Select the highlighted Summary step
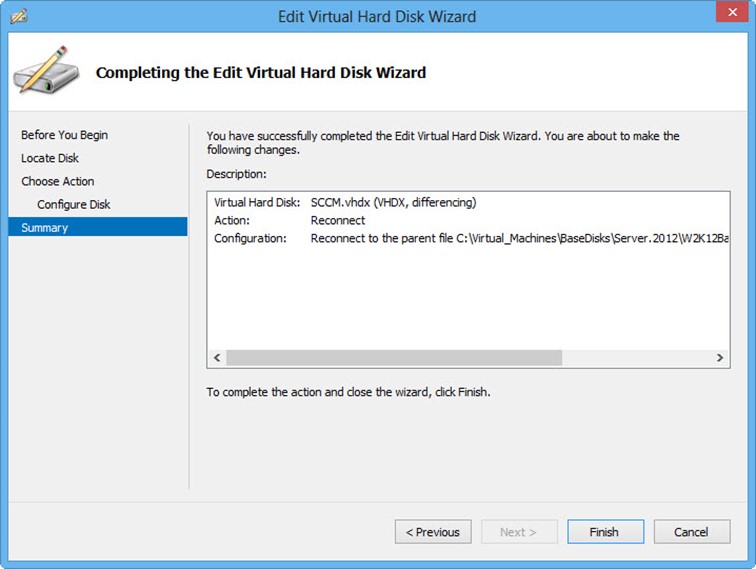The image size is (756, 569). [45, 227]
